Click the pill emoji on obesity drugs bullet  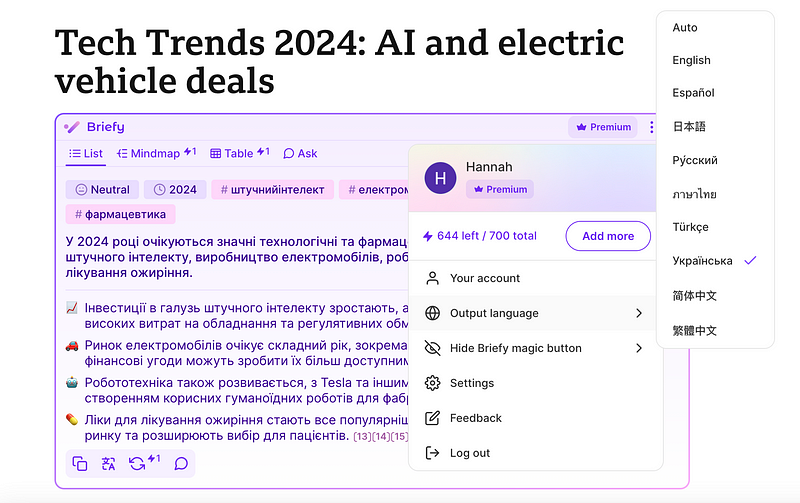[72, 420]
